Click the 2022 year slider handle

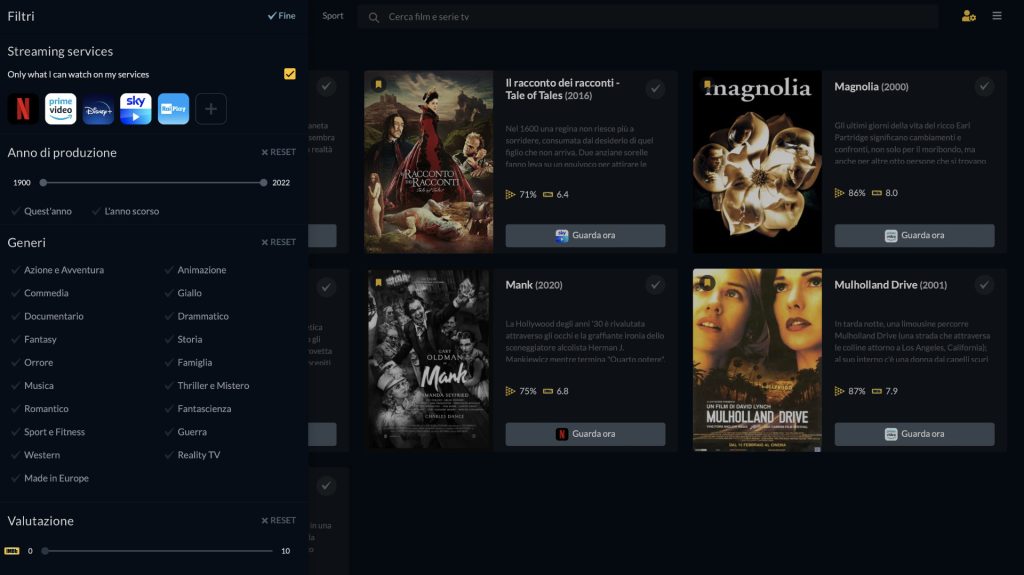click(x=263, y=183)
